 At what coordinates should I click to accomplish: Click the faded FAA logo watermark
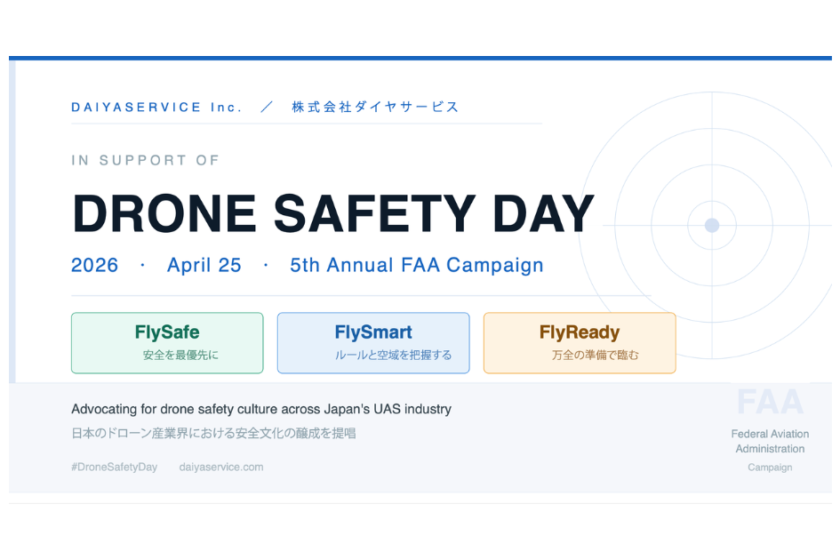point(769,402)
